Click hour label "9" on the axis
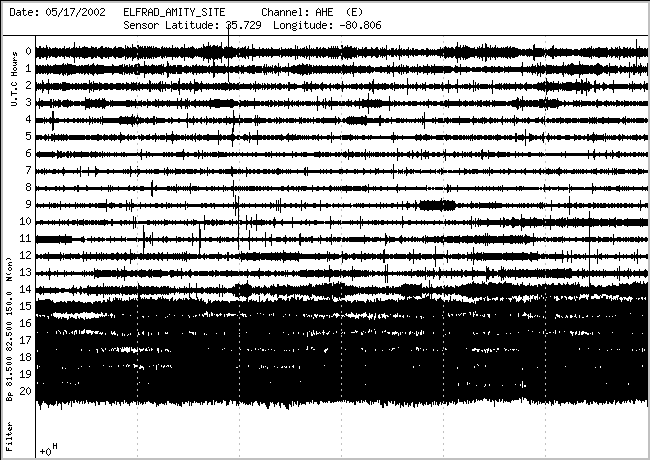Viewport: 650px width, 460px height. click(28, 204)
